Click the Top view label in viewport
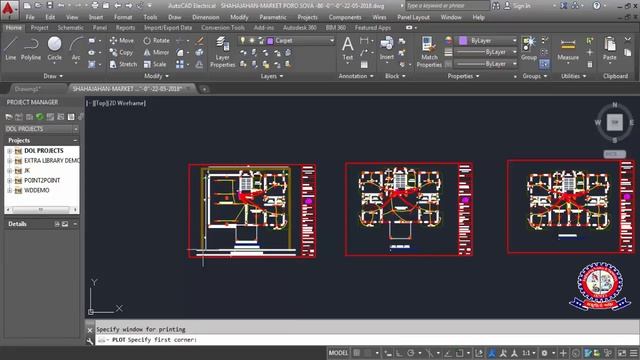 [x=100, y=103]
